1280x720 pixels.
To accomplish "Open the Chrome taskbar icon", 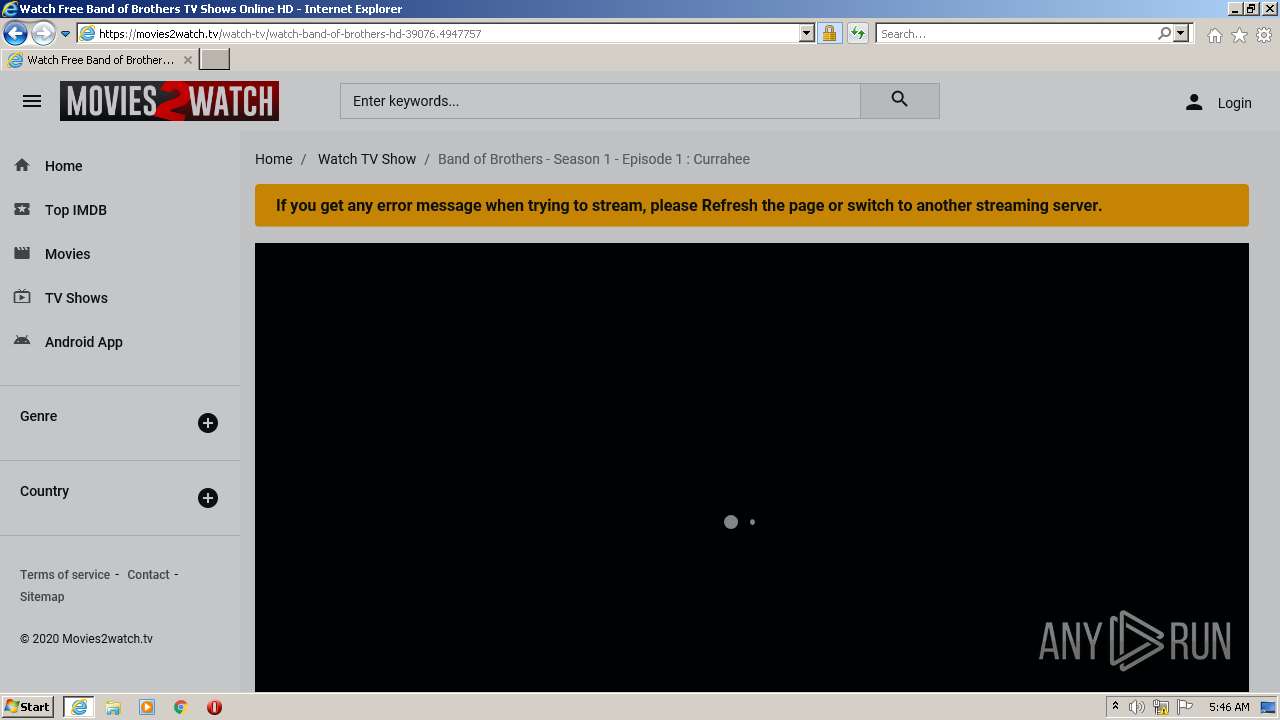I will 181,707.
